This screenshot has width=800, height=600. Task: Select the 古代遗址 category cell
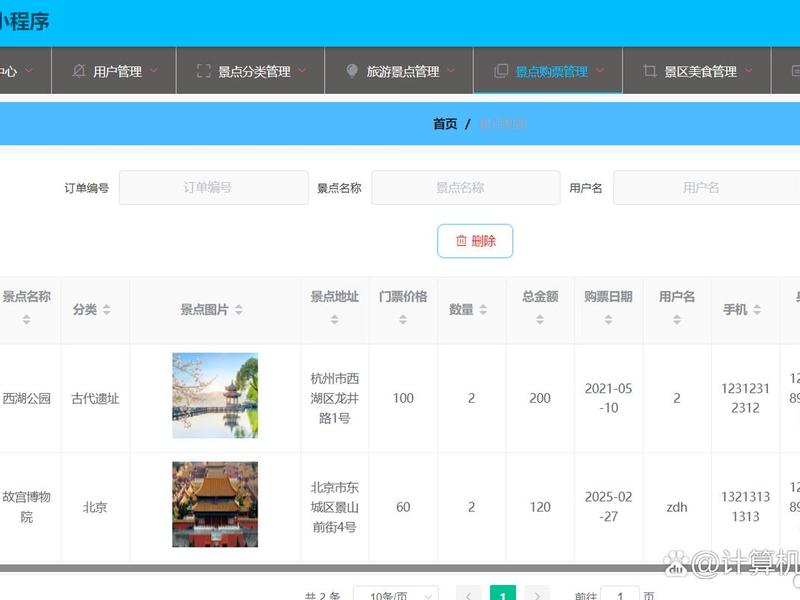coord(95,398)
